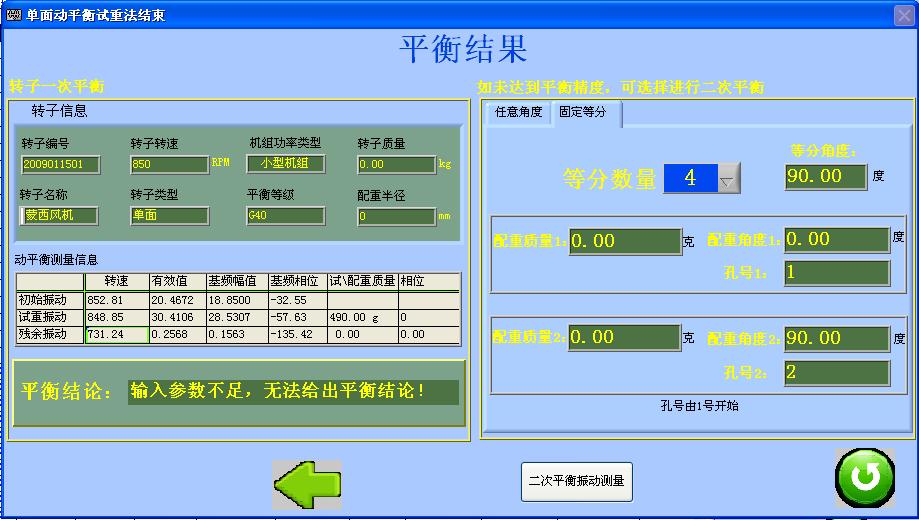The image size is (919, 520).
Task: Click table cell 28.5307
Action: point(237,317)
